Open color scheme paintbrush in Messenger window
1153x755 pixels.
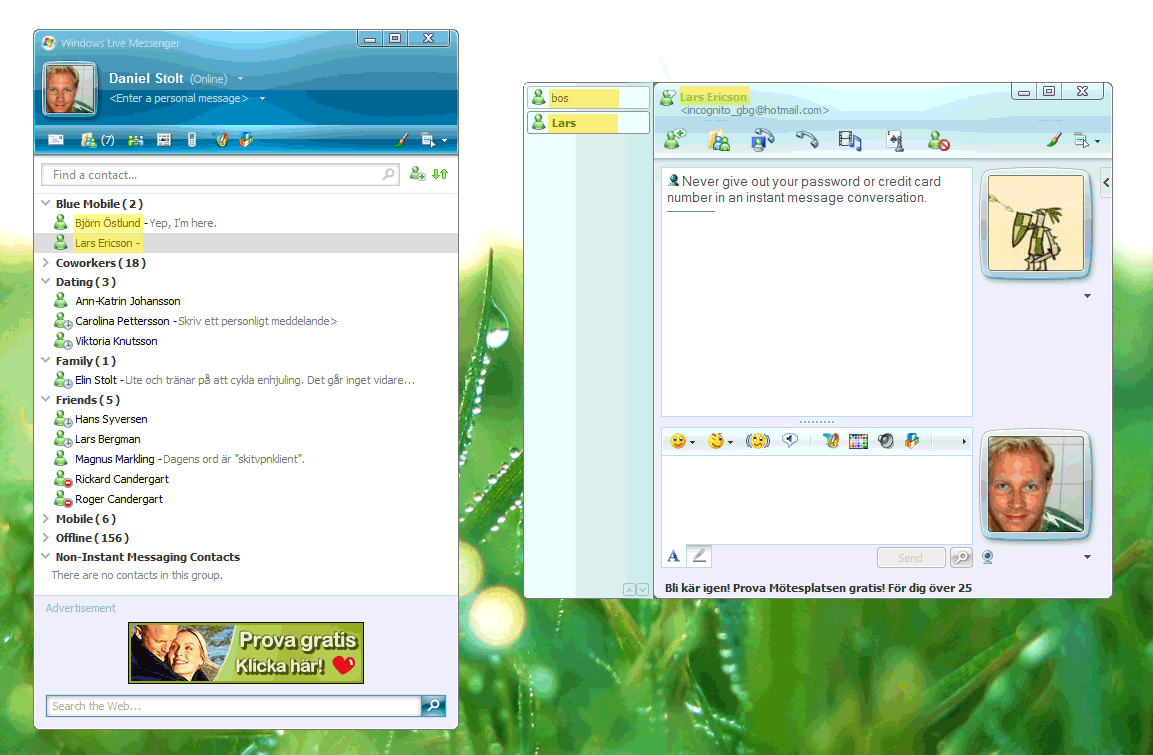(x=400, y=140)
